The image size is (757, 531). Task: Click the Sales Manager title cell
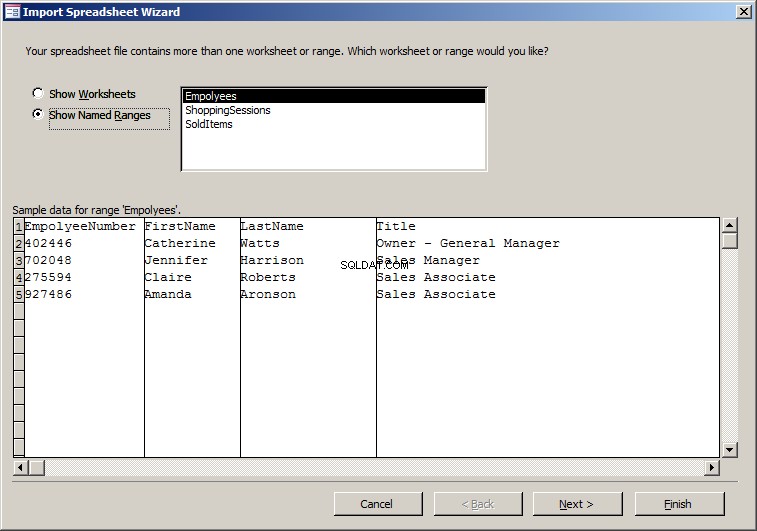(548, 260)
